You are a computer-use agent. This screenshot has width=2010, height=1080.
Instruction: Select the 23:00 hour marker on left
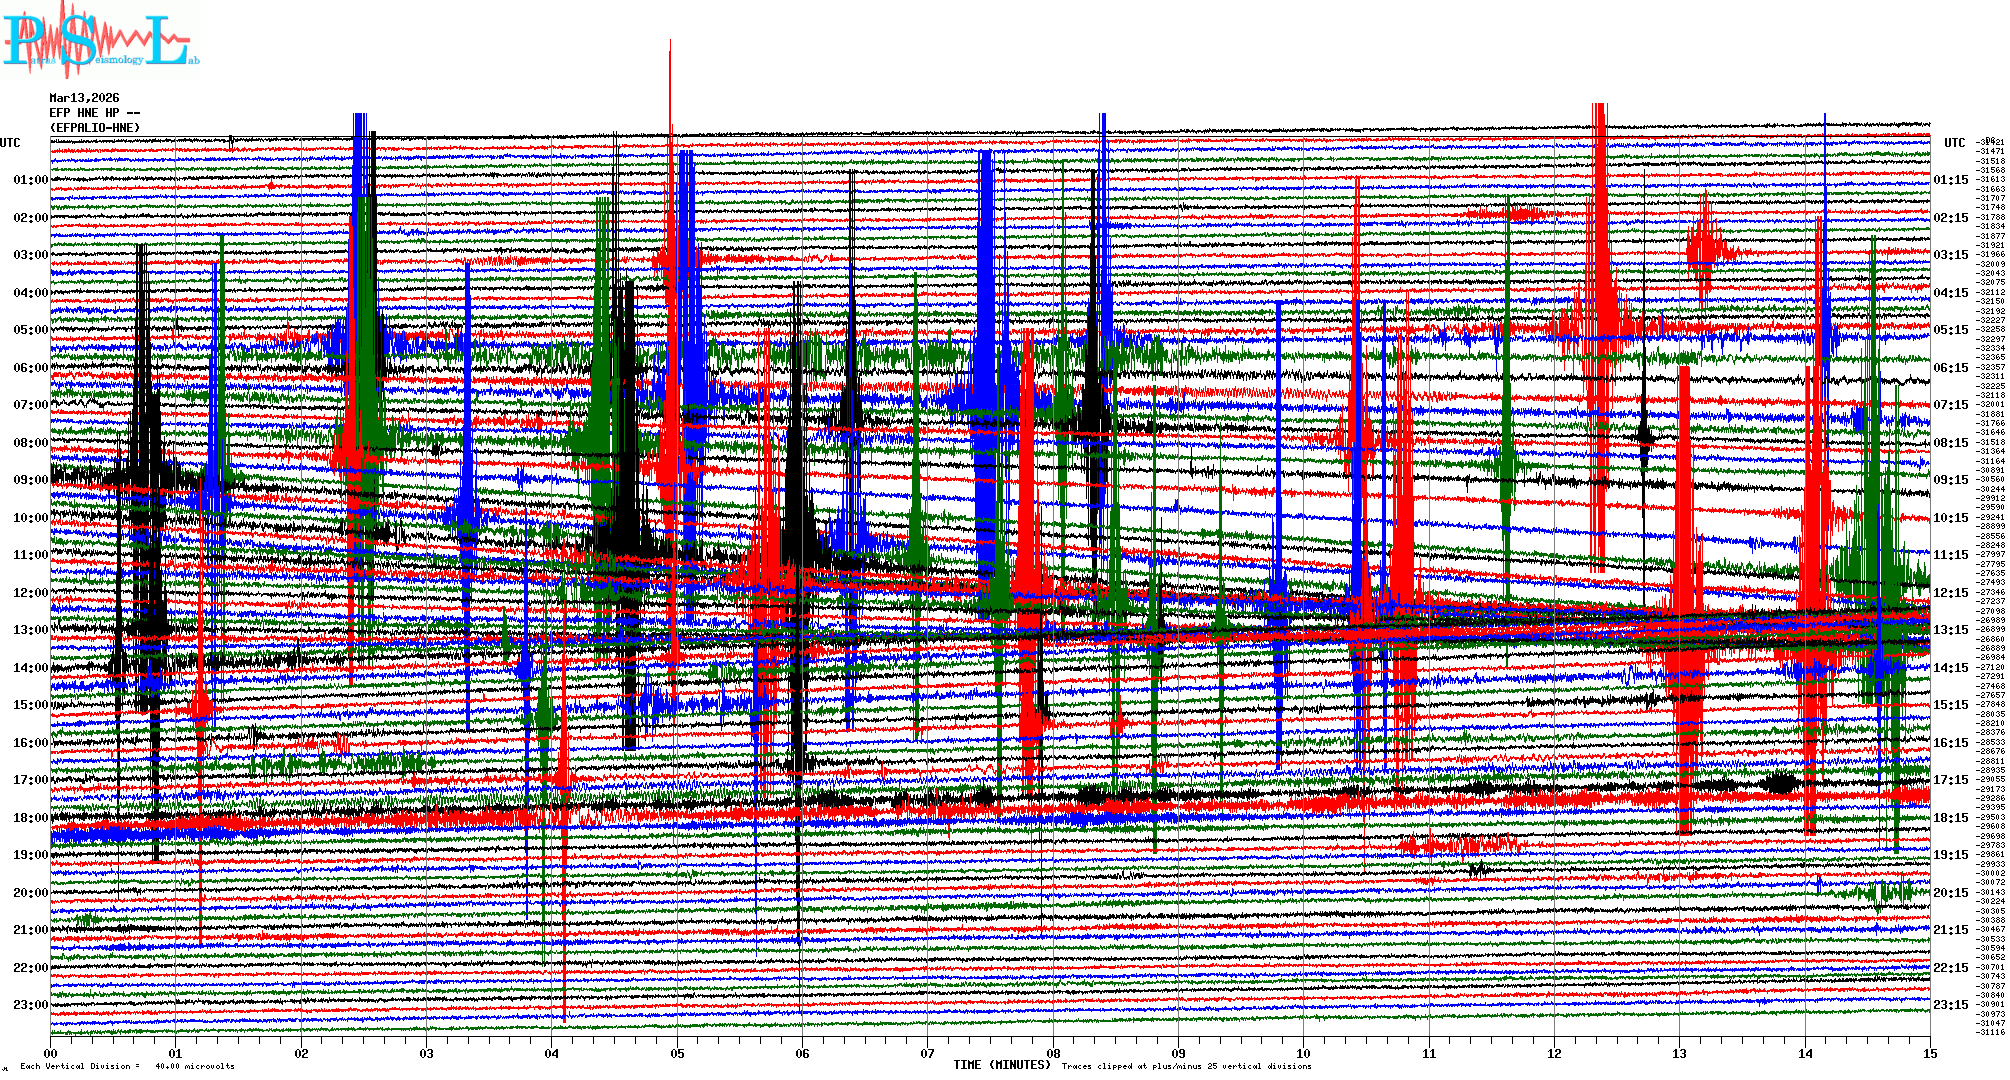30,1005
